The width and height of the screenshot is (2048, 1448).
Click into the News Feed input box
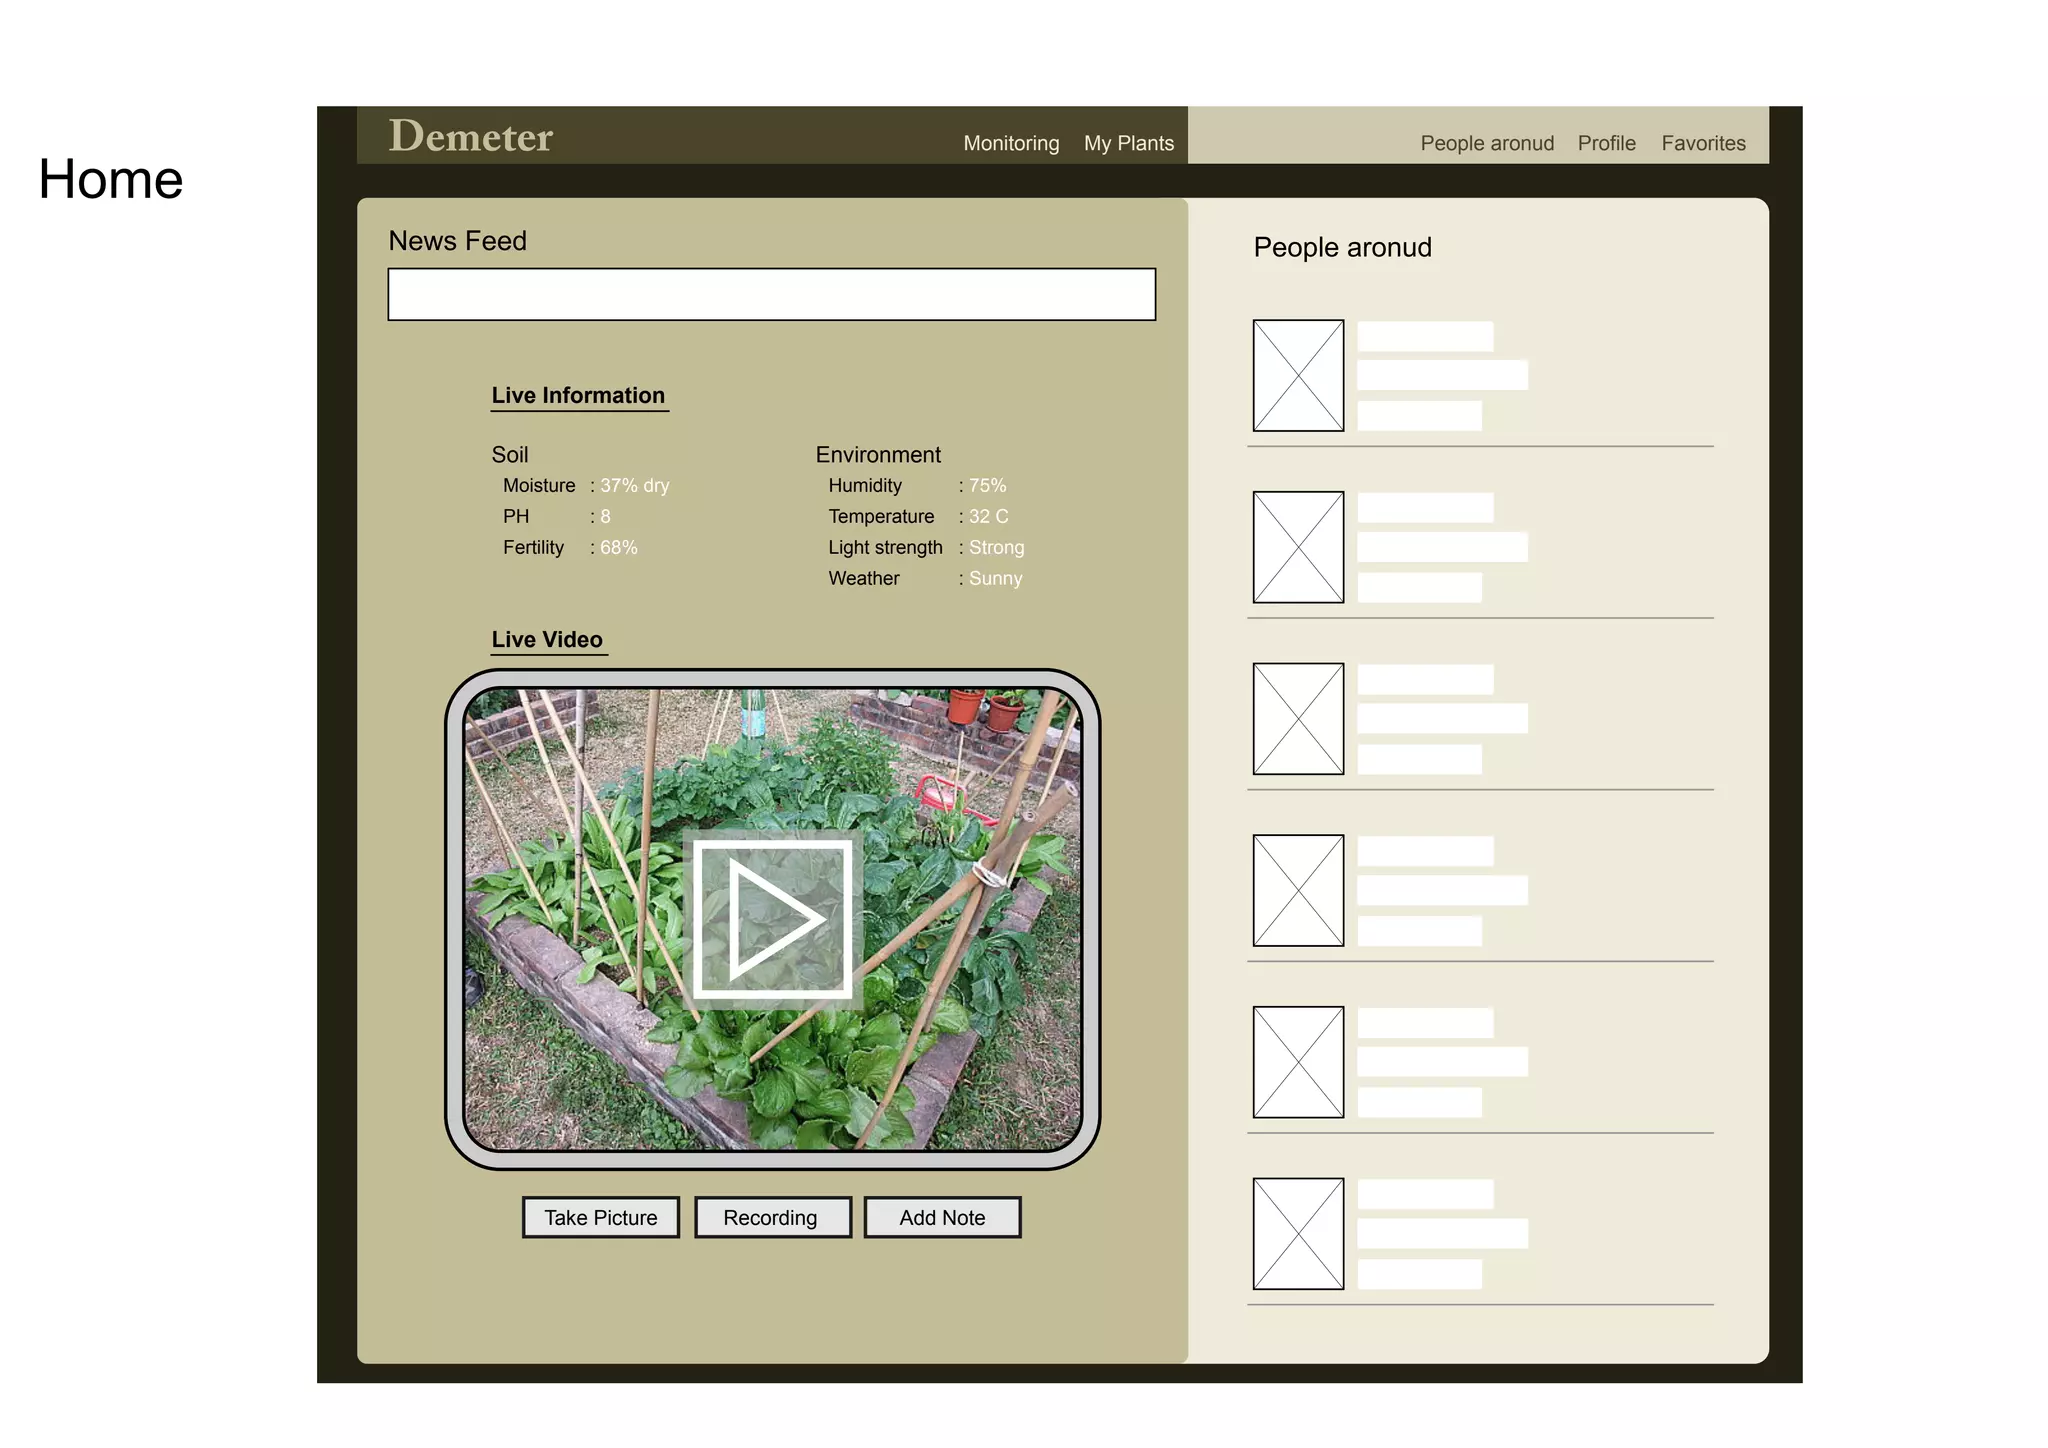tap(771, 294)
